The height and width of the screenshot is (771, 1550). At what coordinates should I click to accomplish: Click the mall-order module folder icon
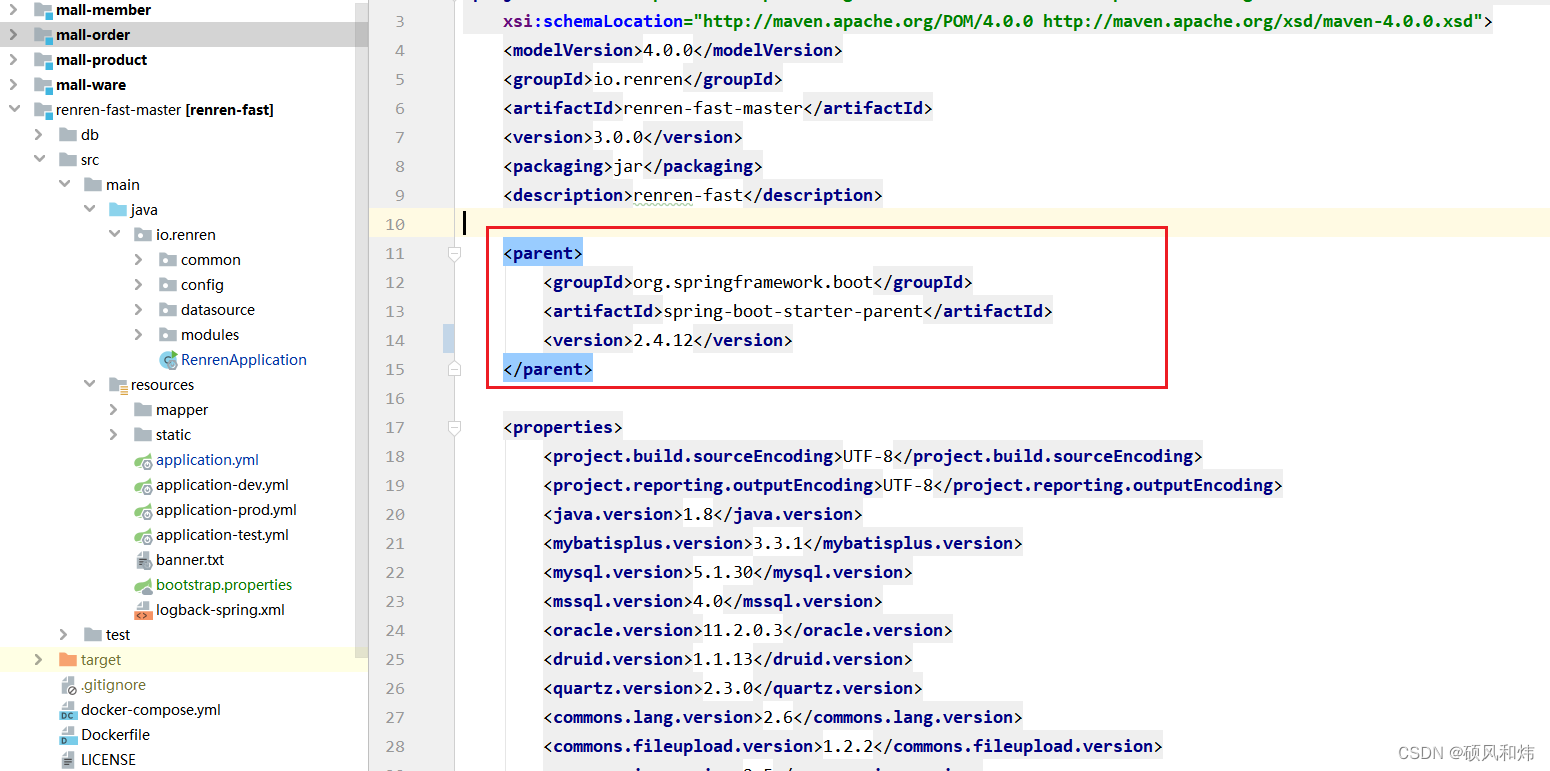[43, 35]
